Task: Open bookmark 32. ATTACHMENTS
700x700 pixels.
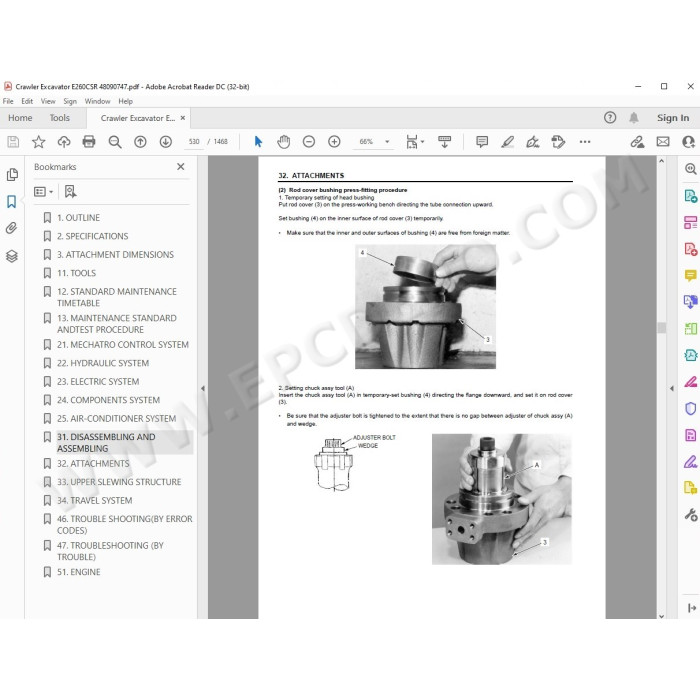Action: click(93, 464)
